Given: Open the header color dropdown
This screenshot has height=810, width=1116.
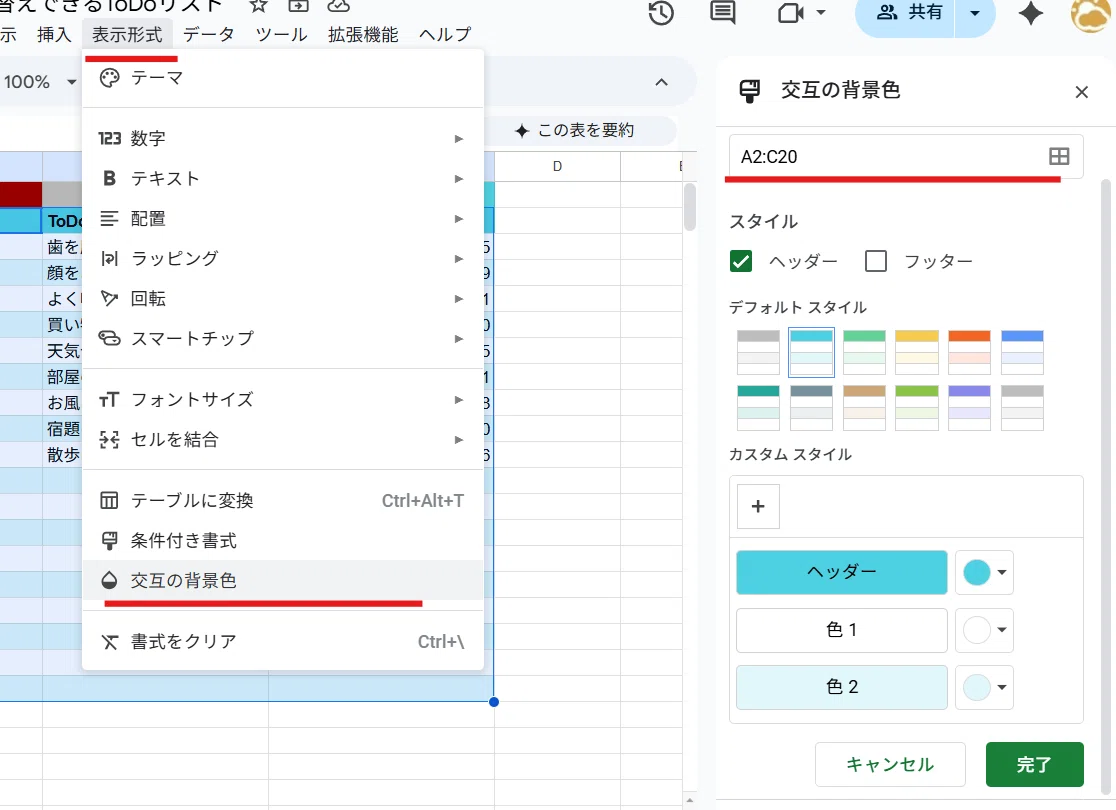Looking at the screenshot, I should [x=984, y=572].
